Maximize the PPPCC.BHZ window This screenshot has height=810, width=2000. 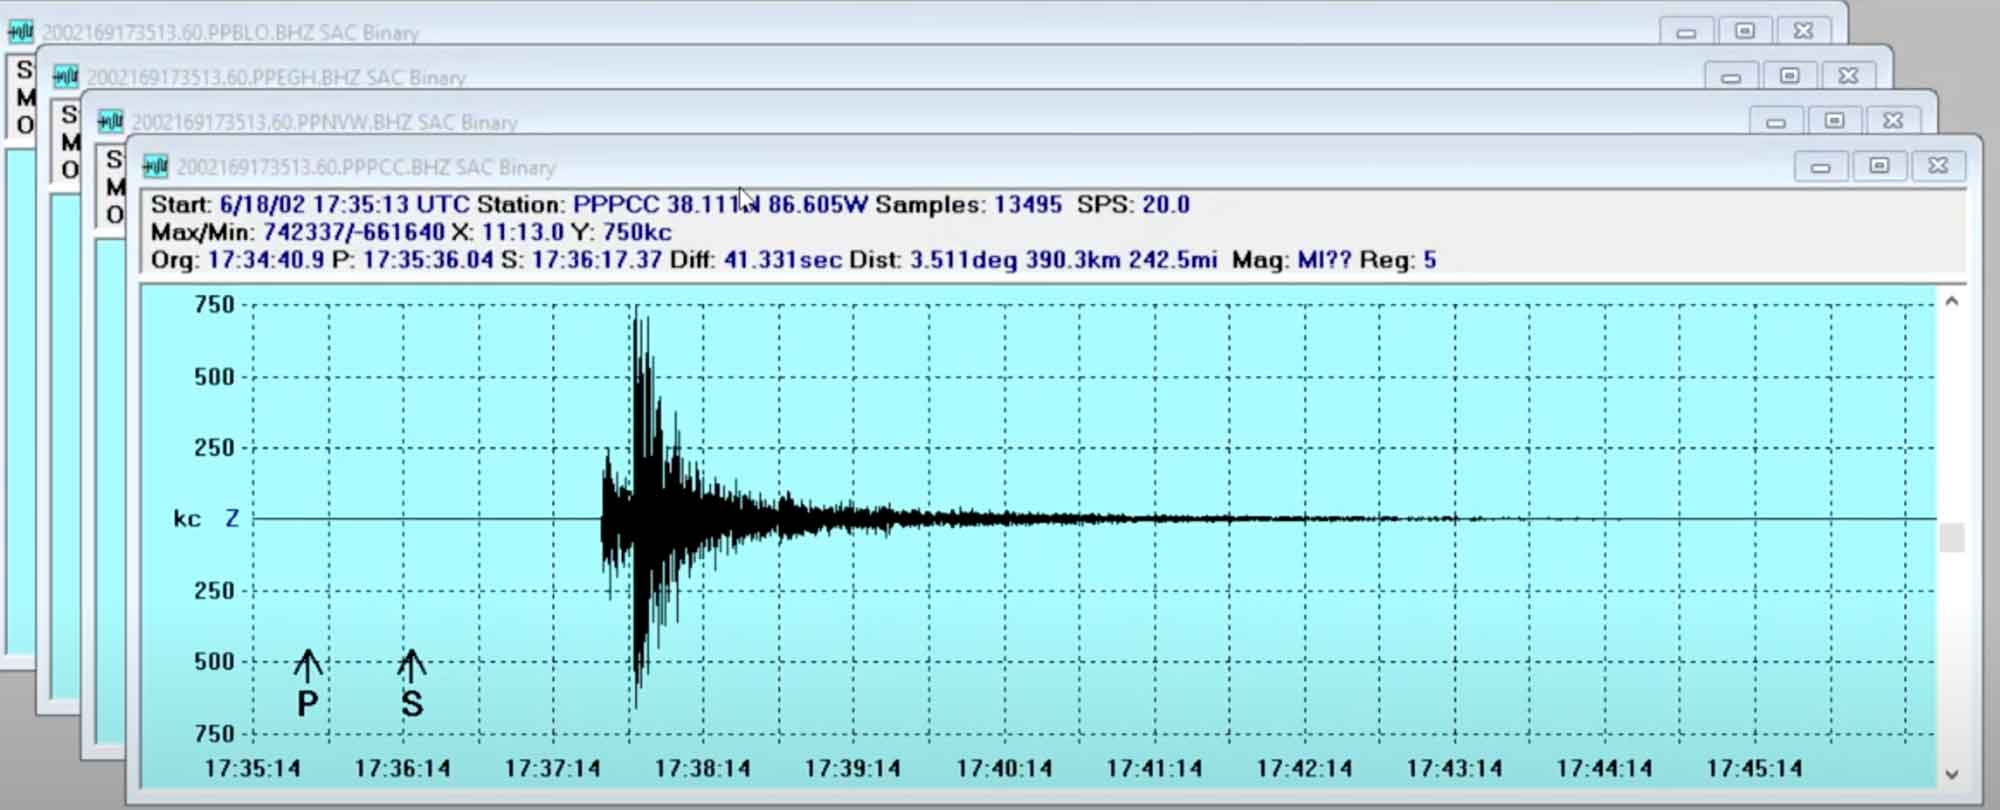coord(1879,165)
